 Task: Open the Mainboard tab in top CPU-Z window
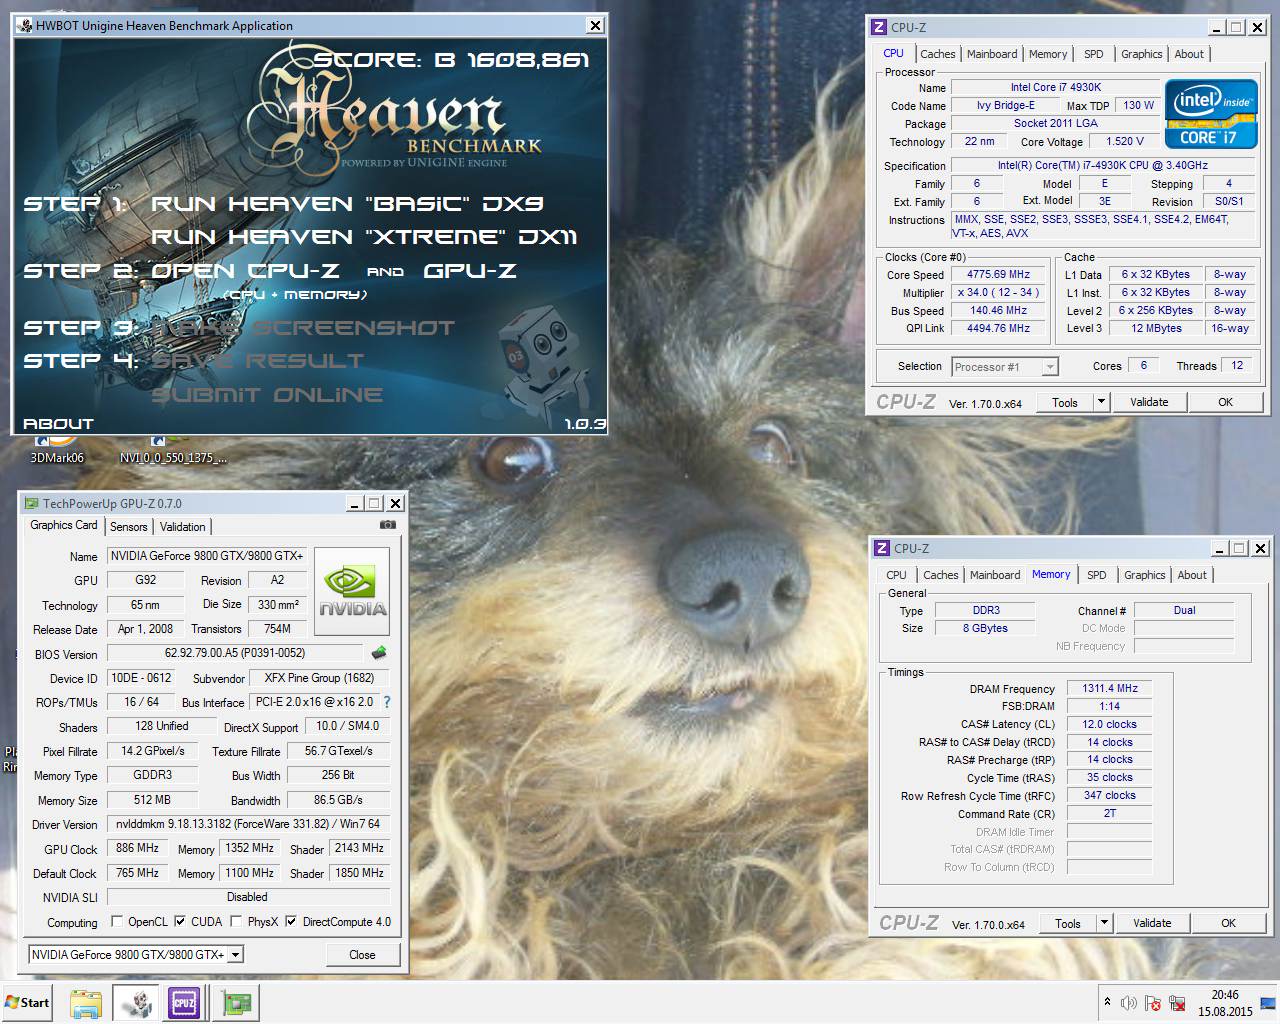point(992,54)
